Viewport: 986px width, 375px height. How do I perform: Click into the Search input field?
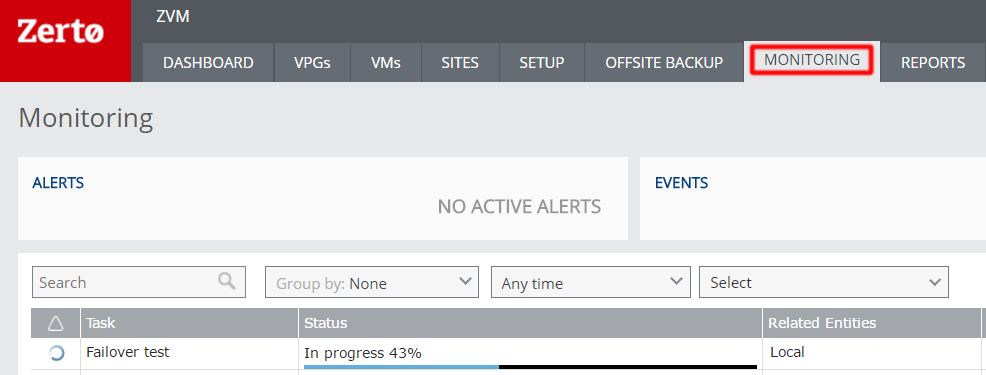point(138,282)
